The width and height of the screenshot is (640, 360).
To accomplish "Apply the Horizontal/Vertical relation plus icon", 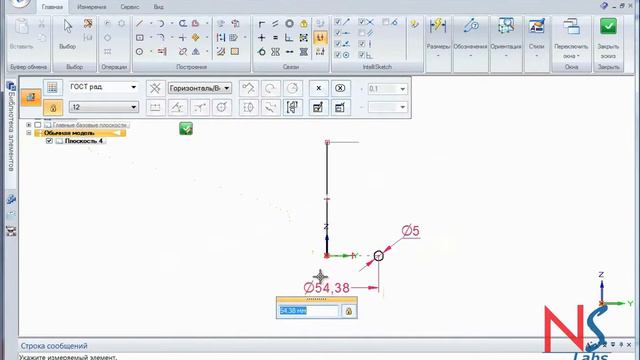I will 262,38.
